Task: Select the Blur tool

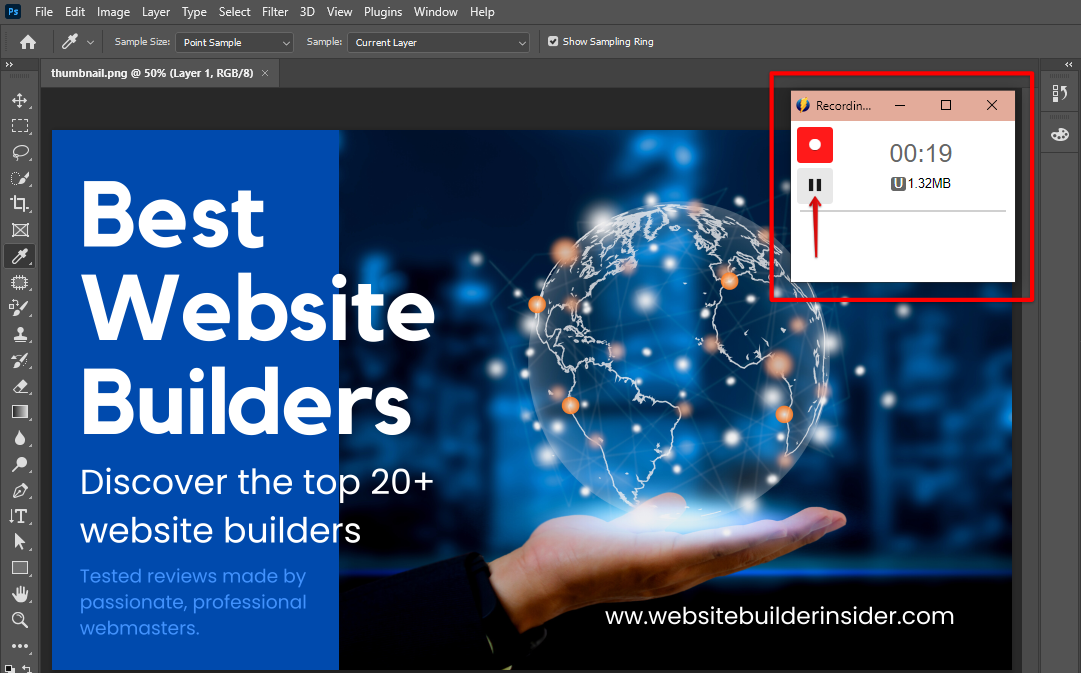Action: (20, 439)
